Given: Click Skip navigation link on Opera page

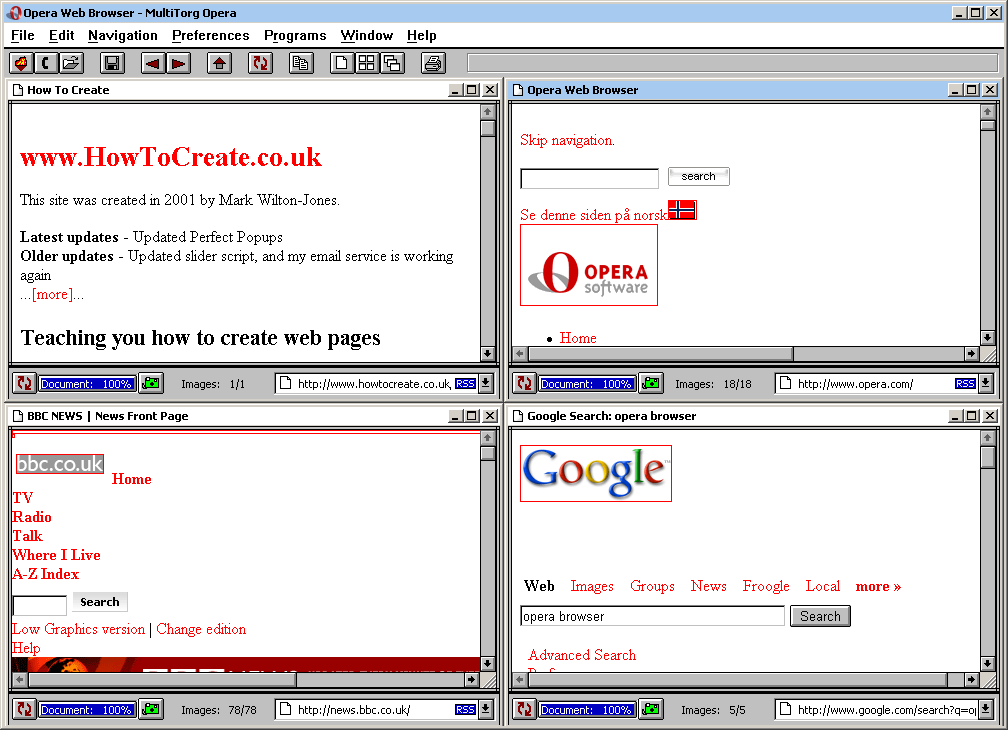Looking at the screenshot, I should [x=567, y=140].
